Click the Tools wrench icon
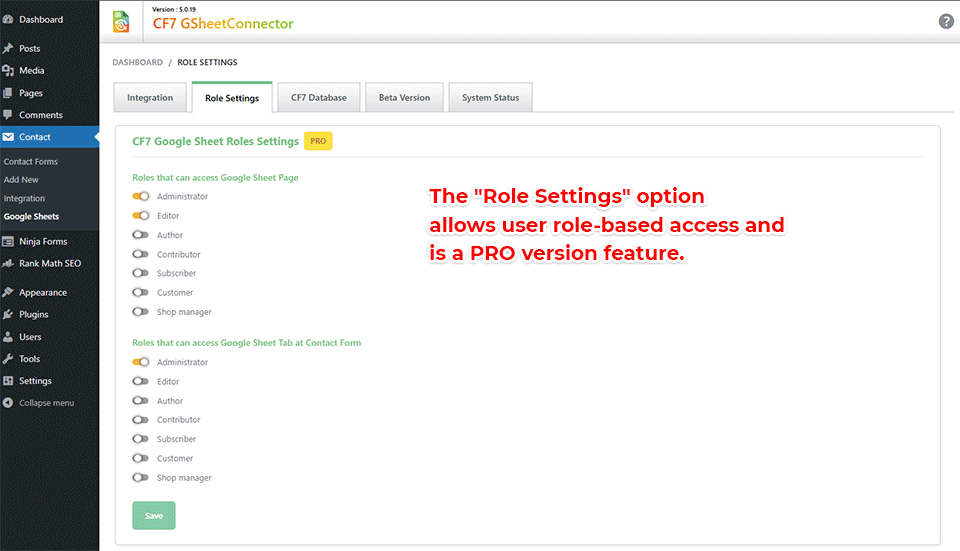Viewport: 960px width, 551px height. point(8,359)
